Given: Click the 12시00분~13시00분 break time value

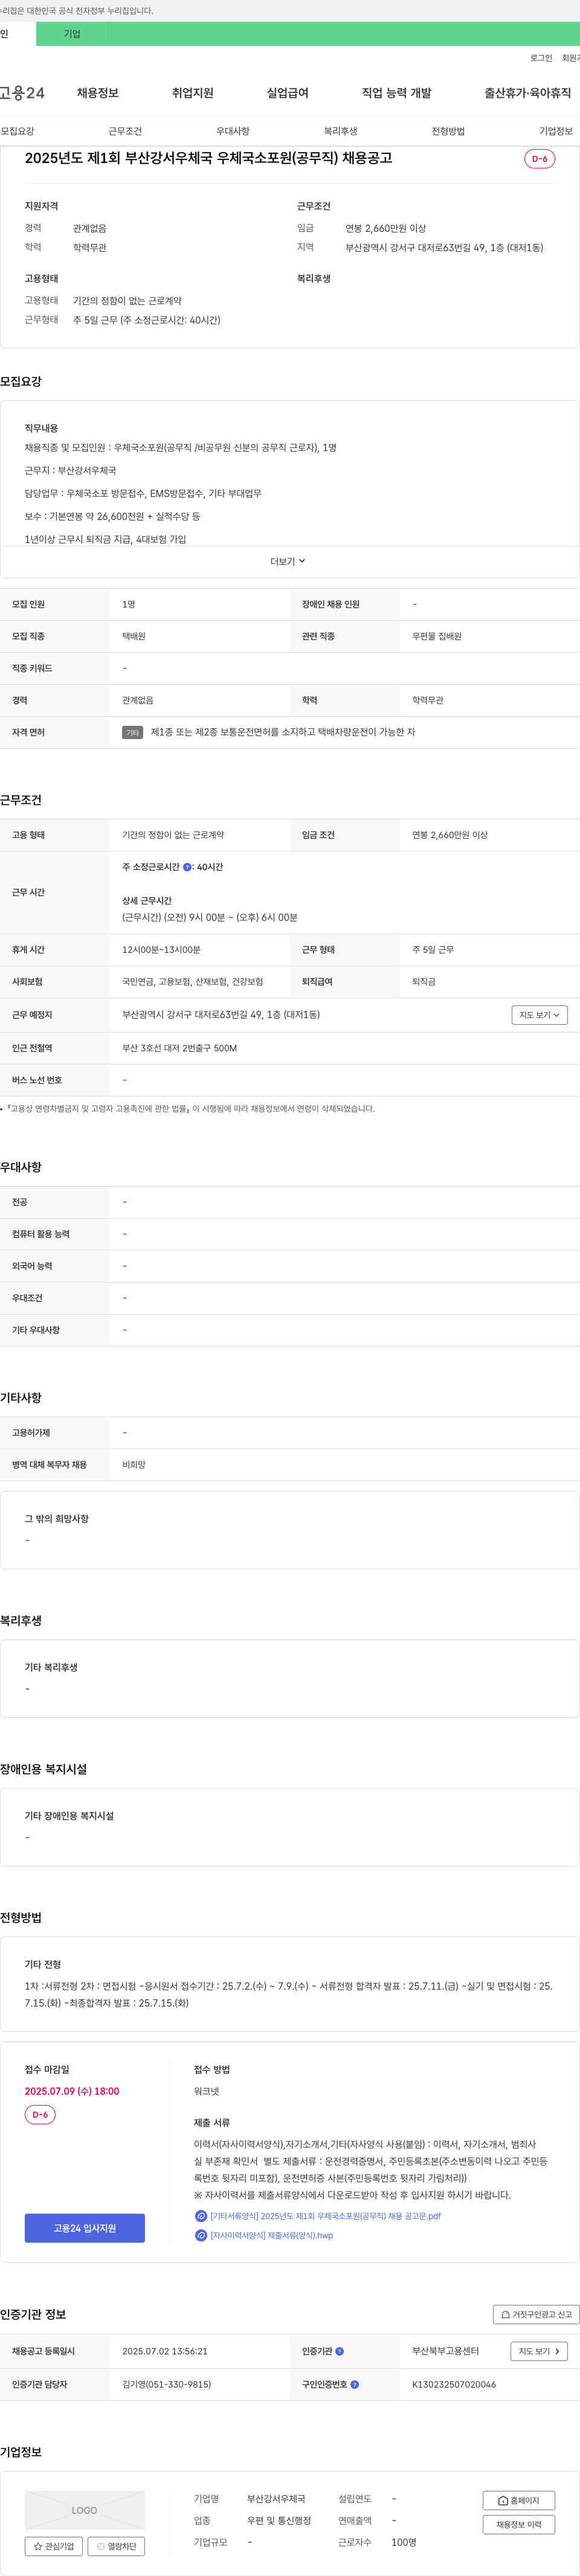Looking at the screenshot, I should 161,950.
